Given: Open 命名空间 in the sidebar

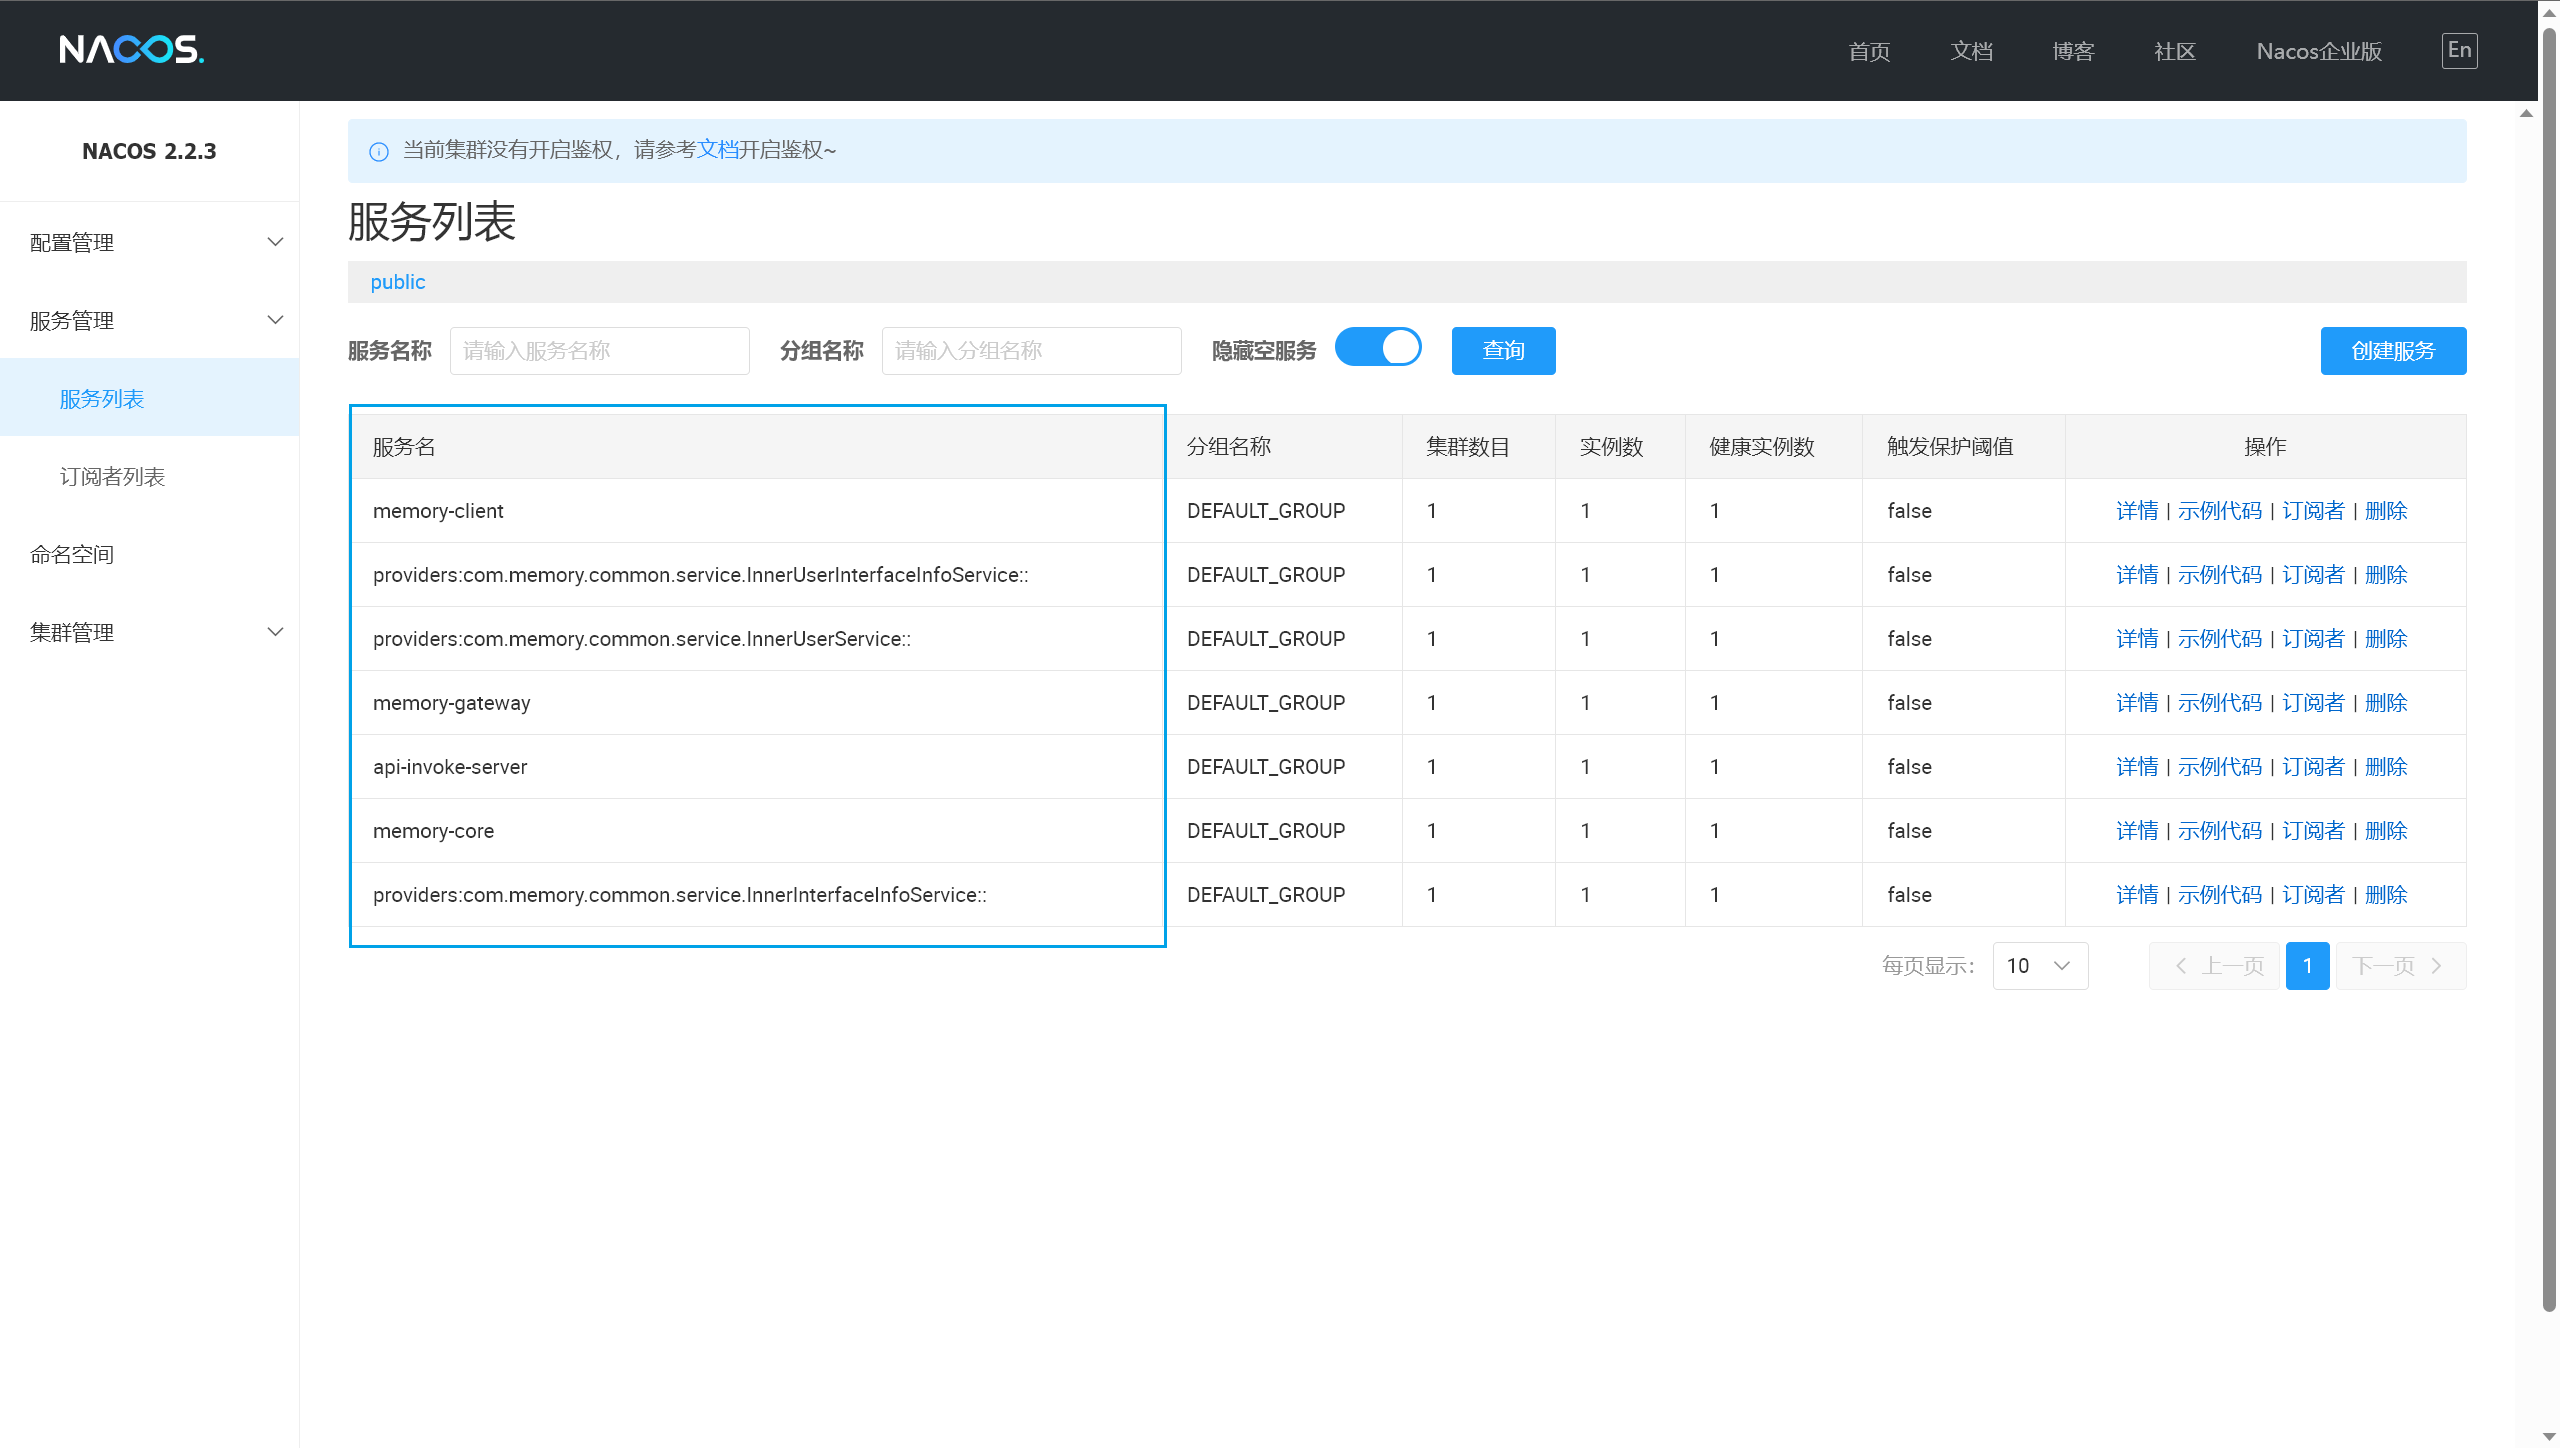Looking at the screenshot, I should [150, 554].
